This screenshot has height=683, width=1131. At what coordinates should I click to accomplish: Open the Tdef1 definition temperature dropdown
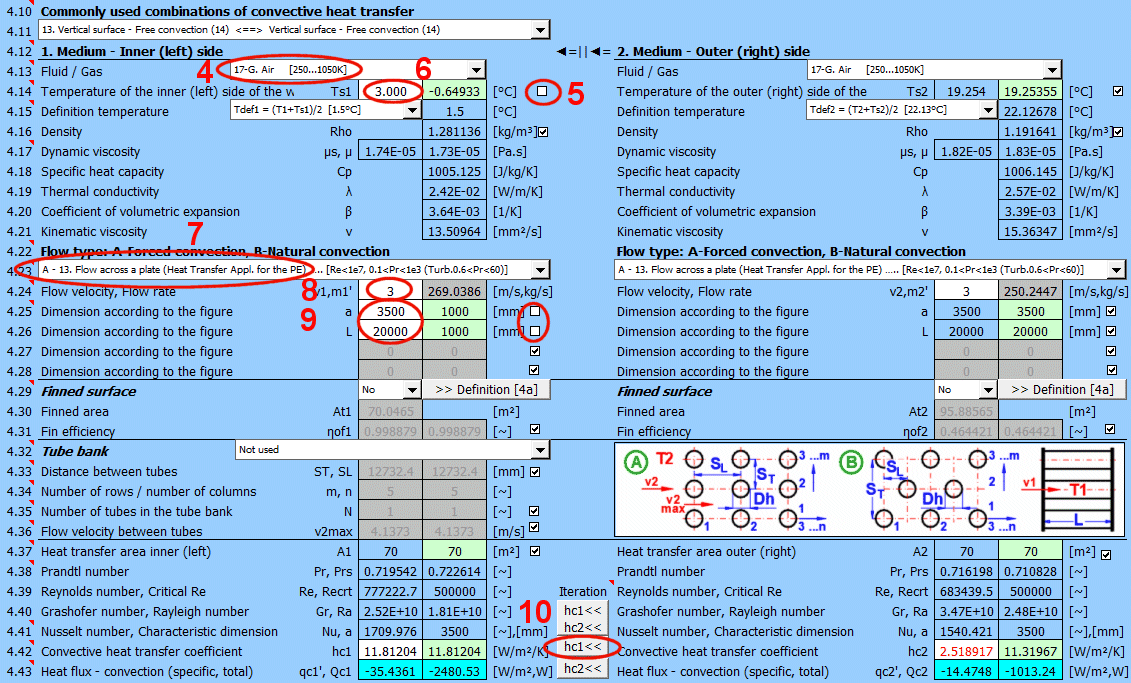coord(412,111)
